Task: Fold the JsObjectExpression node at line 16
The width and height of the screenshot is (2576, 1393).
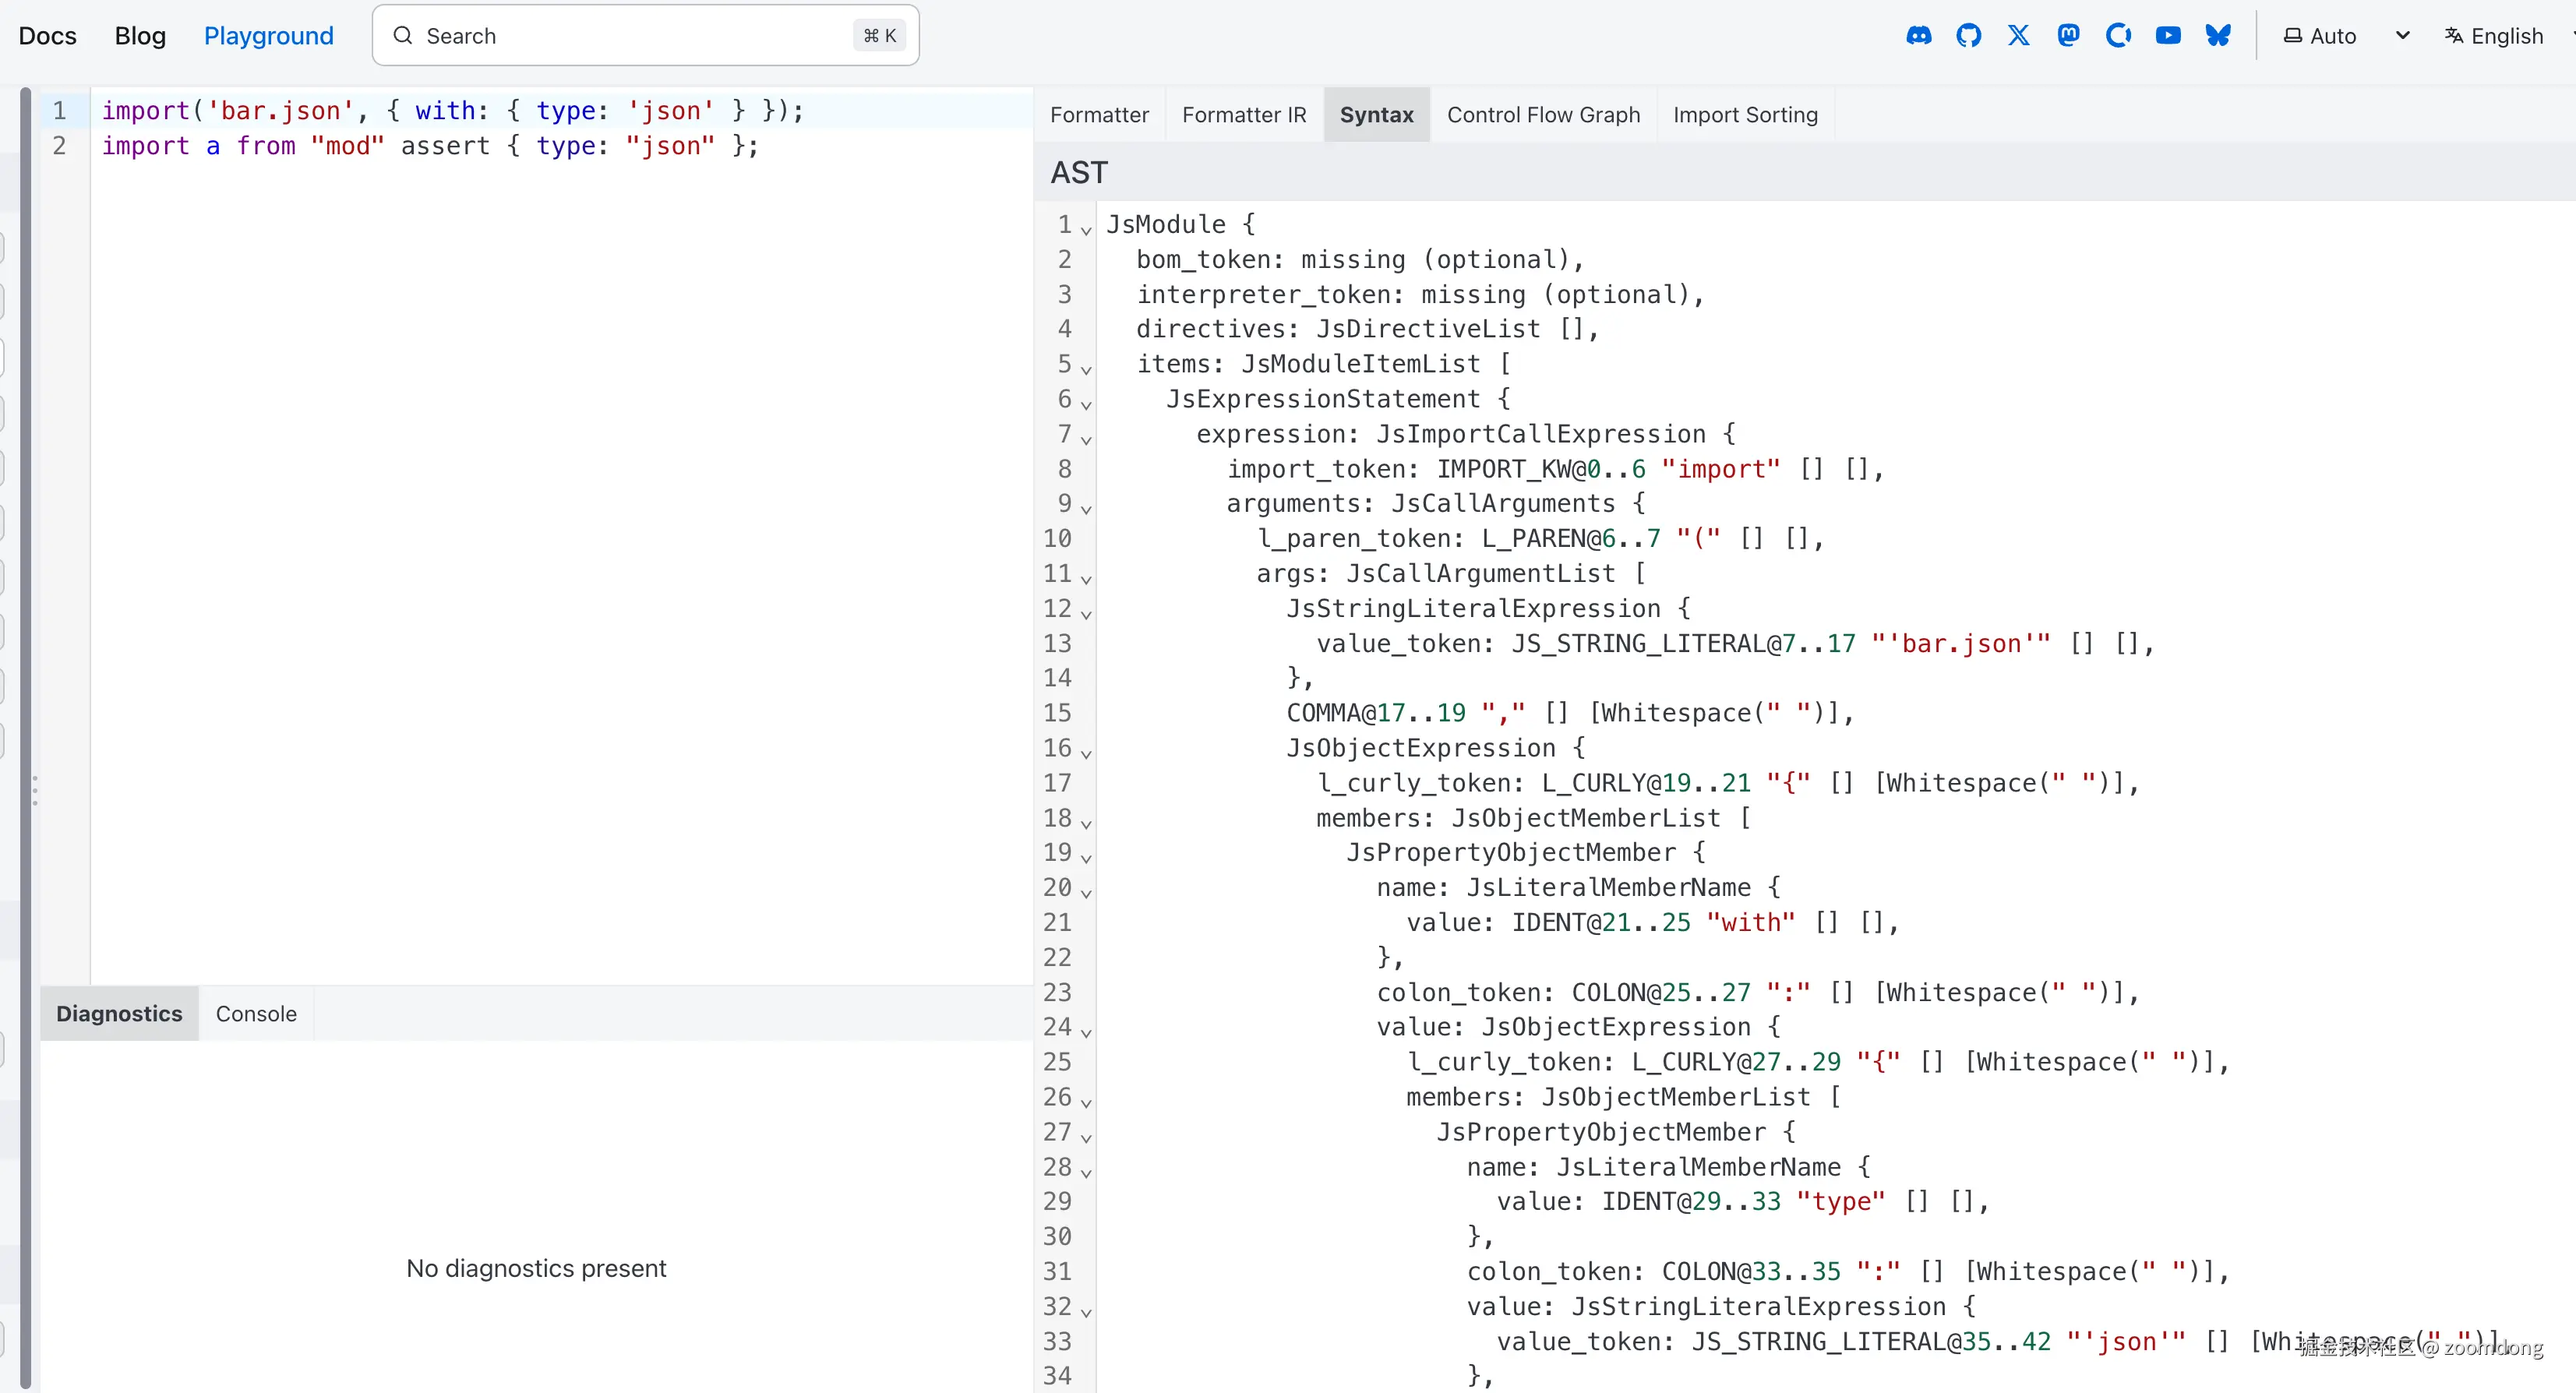Action: (1086, 754)
